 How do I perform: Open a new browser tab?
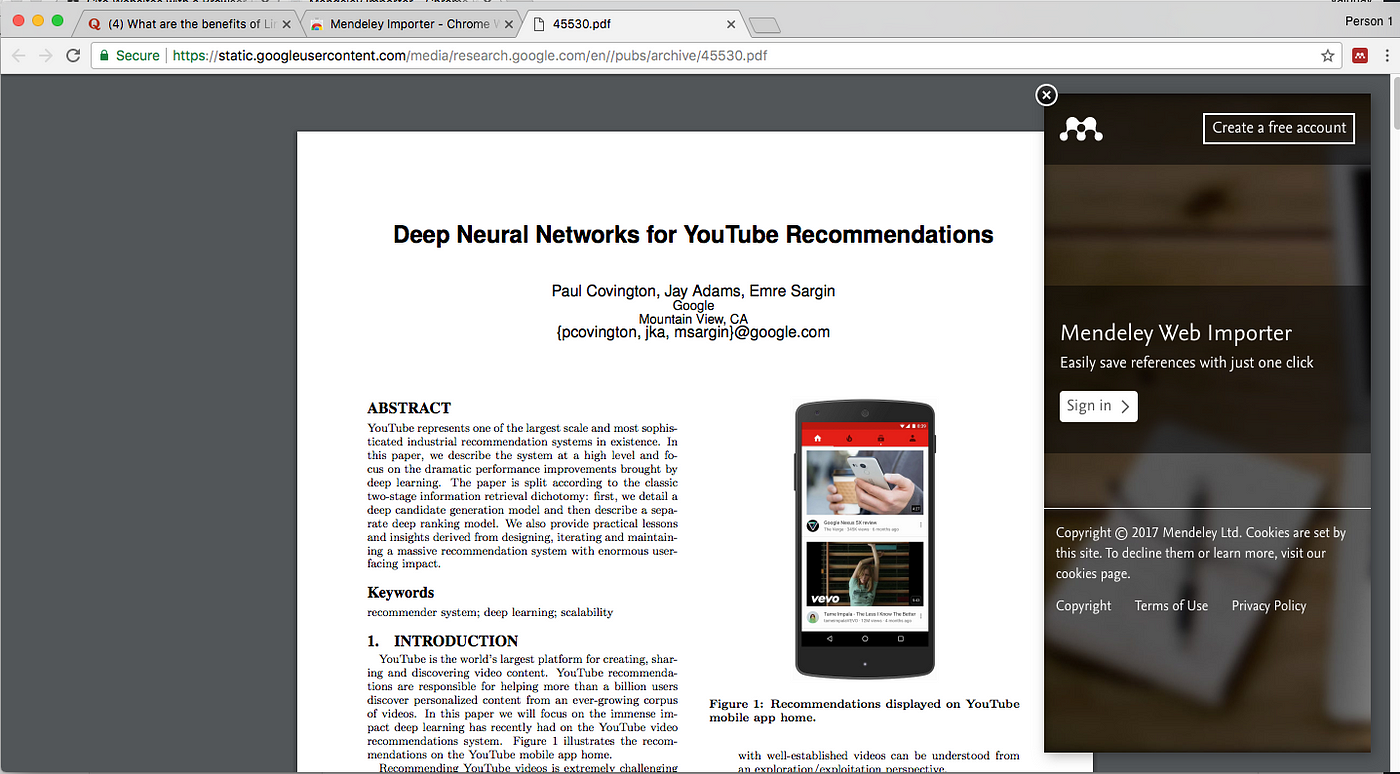(x=764, y=25)
